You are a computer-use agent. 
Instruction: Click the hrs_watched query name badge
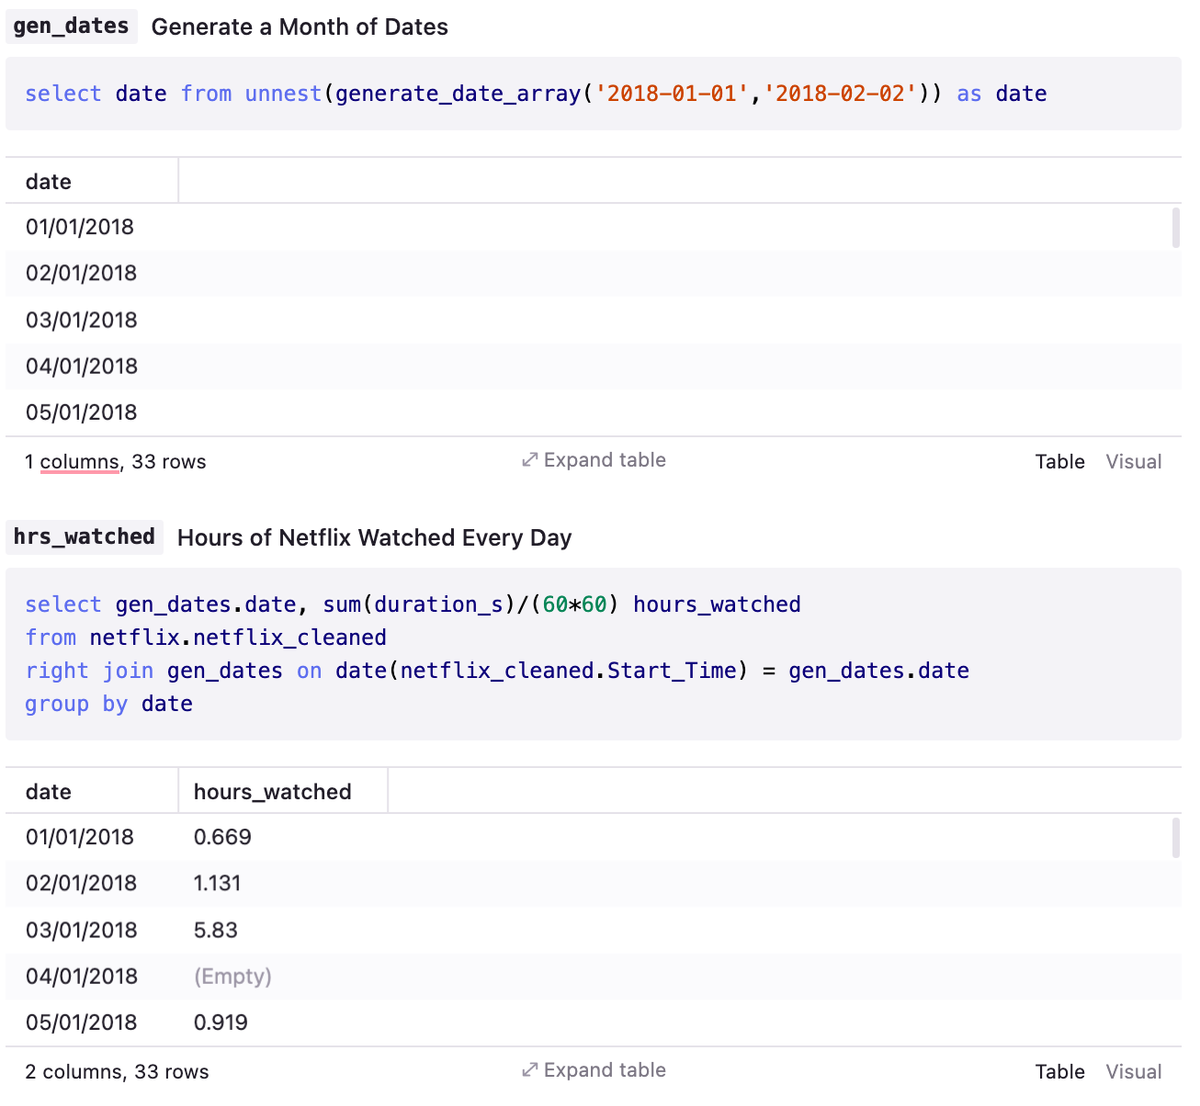pyautogui.click(x=84, y=537)
